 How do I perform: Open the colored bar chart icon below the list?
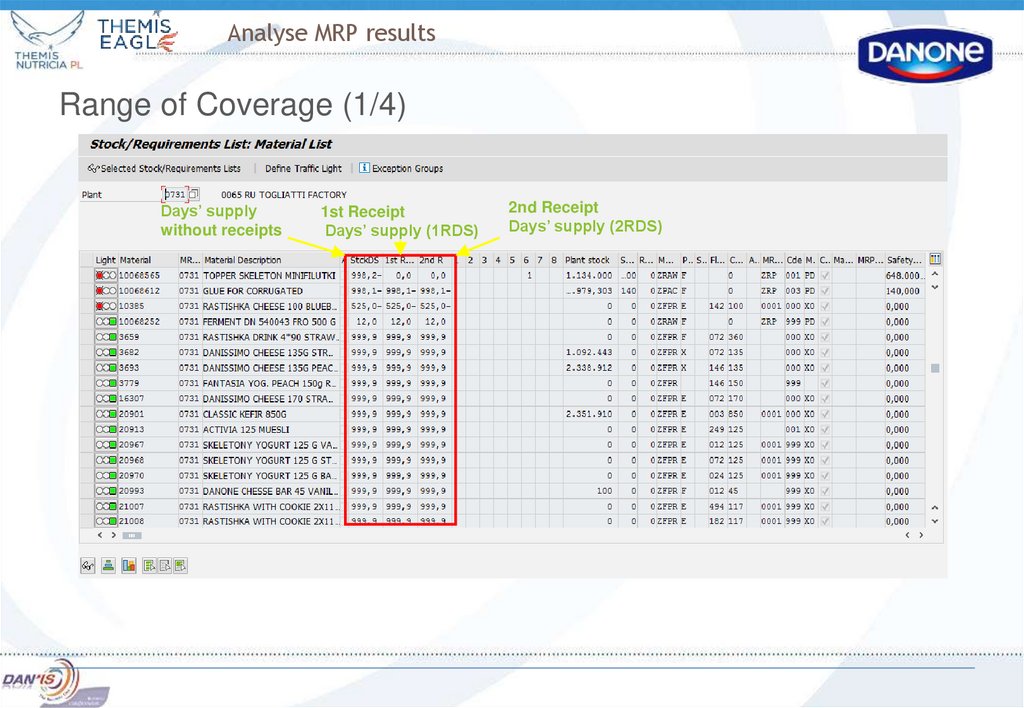(x=129, y=566)
